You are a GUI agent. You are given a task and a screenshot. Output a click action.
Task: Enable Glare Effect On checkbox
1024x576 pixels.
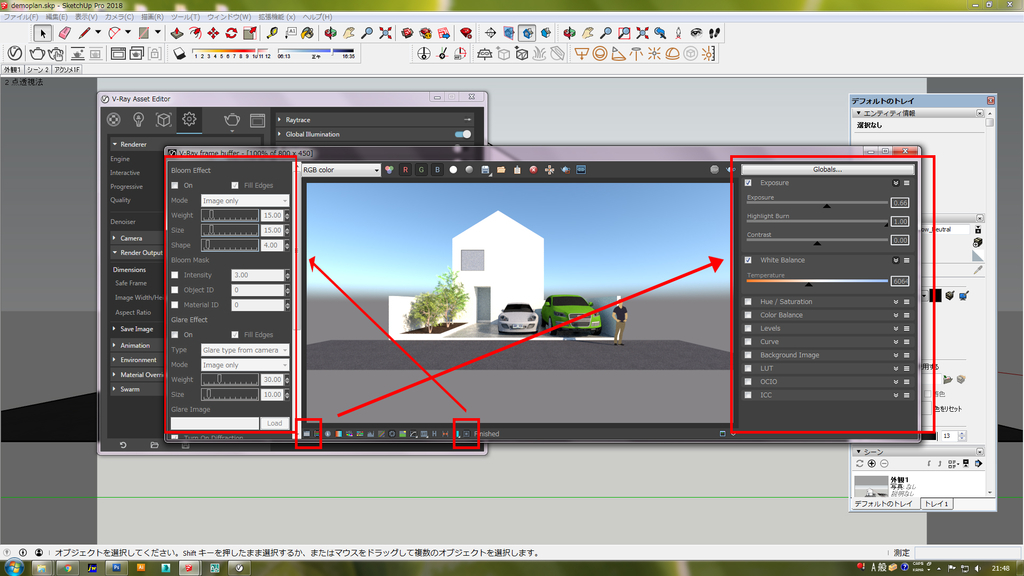pyautogui.click(x=174, y=334)
